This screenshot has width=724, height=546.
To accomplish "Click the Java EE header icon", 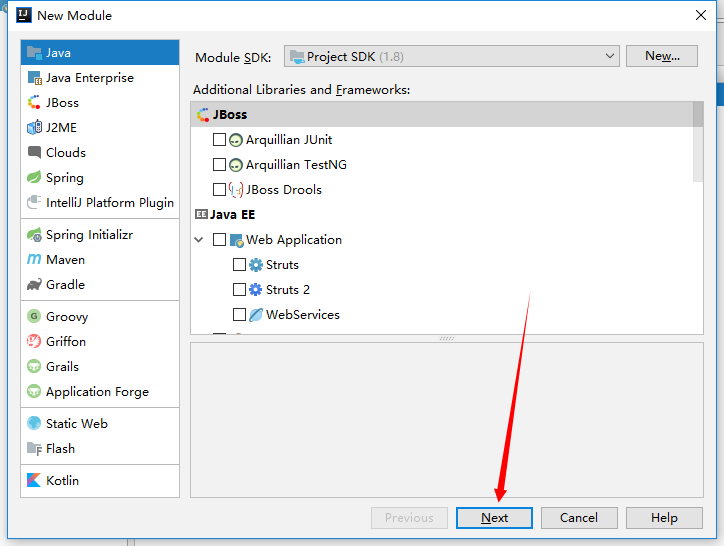I will pyautogui.click(x=201, y=214).
